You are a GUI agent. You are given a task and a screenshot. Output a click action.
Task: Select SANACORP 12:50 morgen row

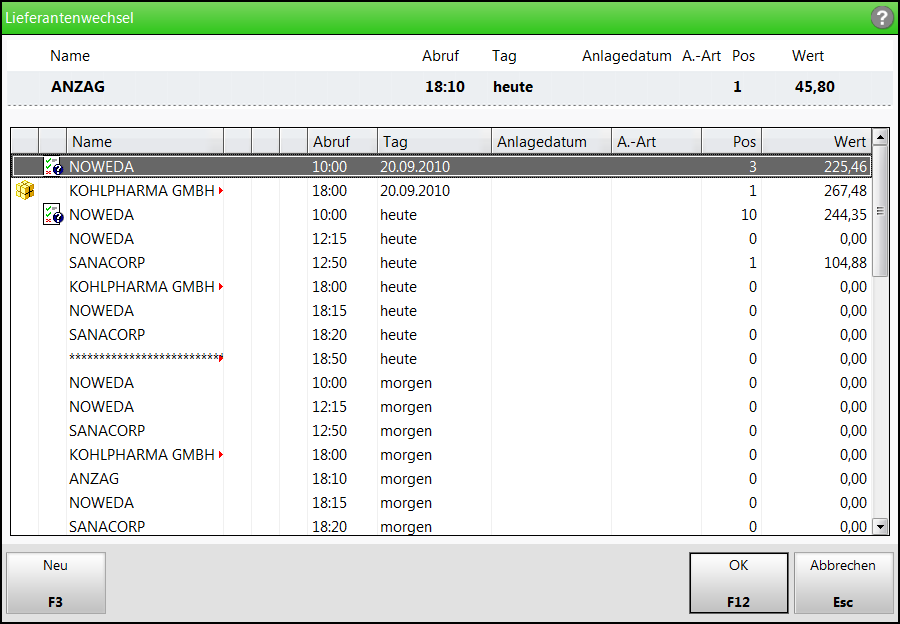tap(441, 431)
